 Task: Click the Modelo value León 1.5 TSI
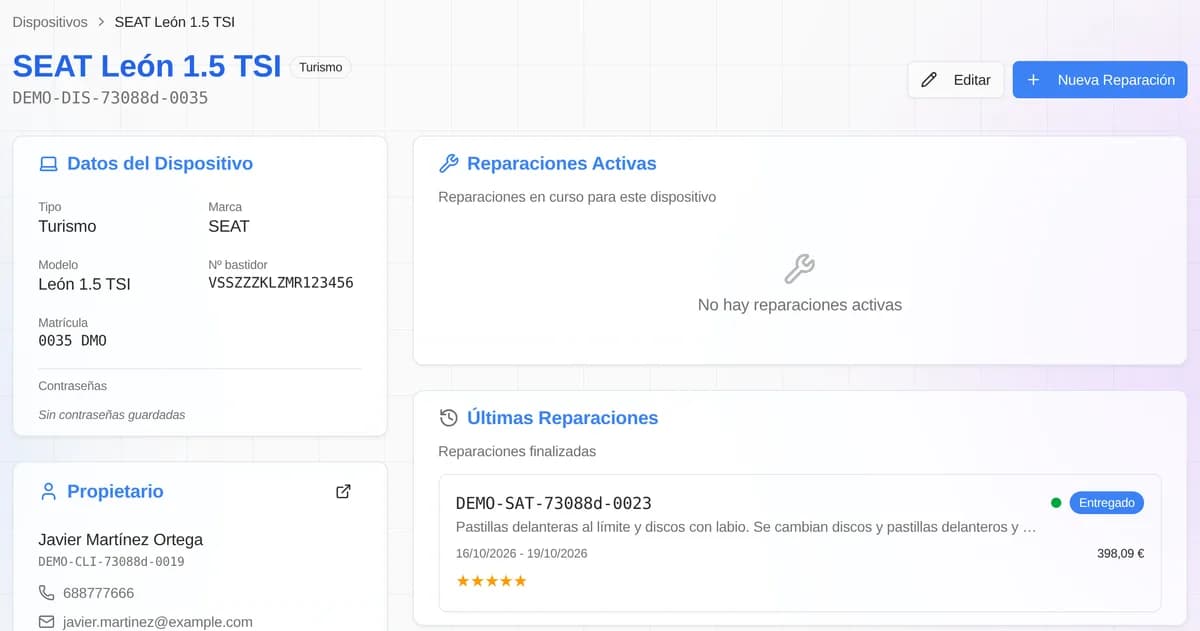(84, 284)
